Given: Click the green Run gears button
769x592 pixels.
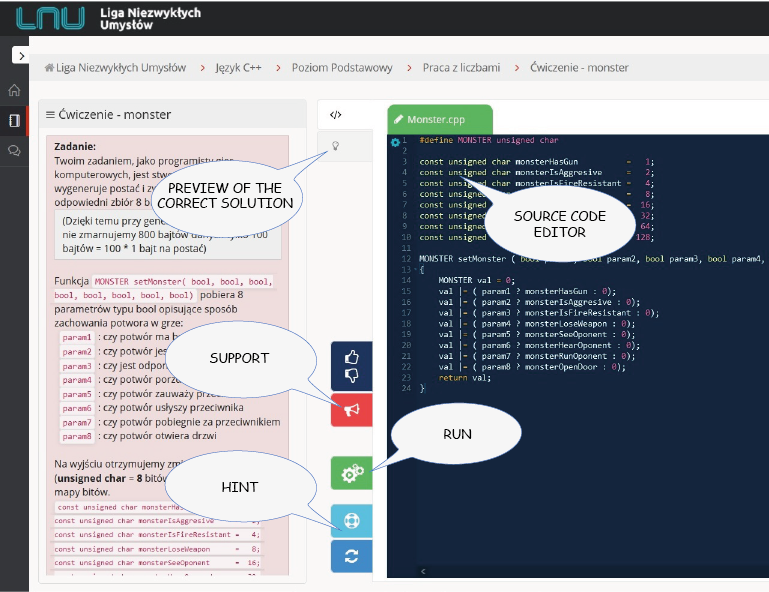Looking at the screenshot, I should (x=352, y=474).
